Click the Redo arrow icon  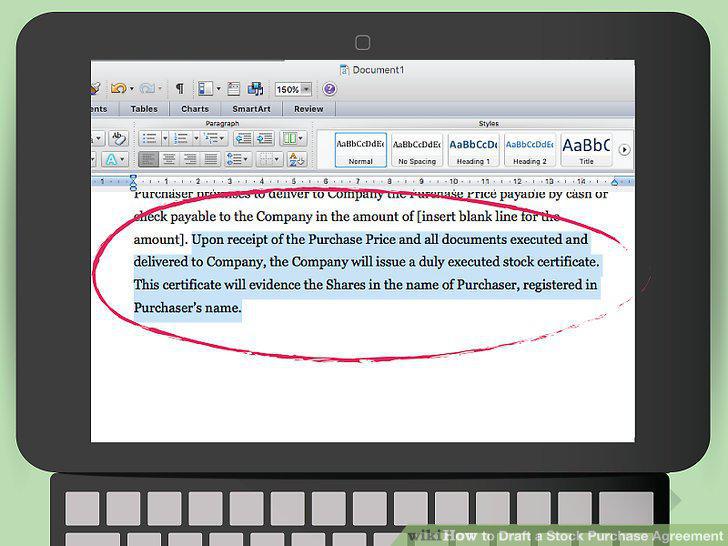(x=146, y=88)
